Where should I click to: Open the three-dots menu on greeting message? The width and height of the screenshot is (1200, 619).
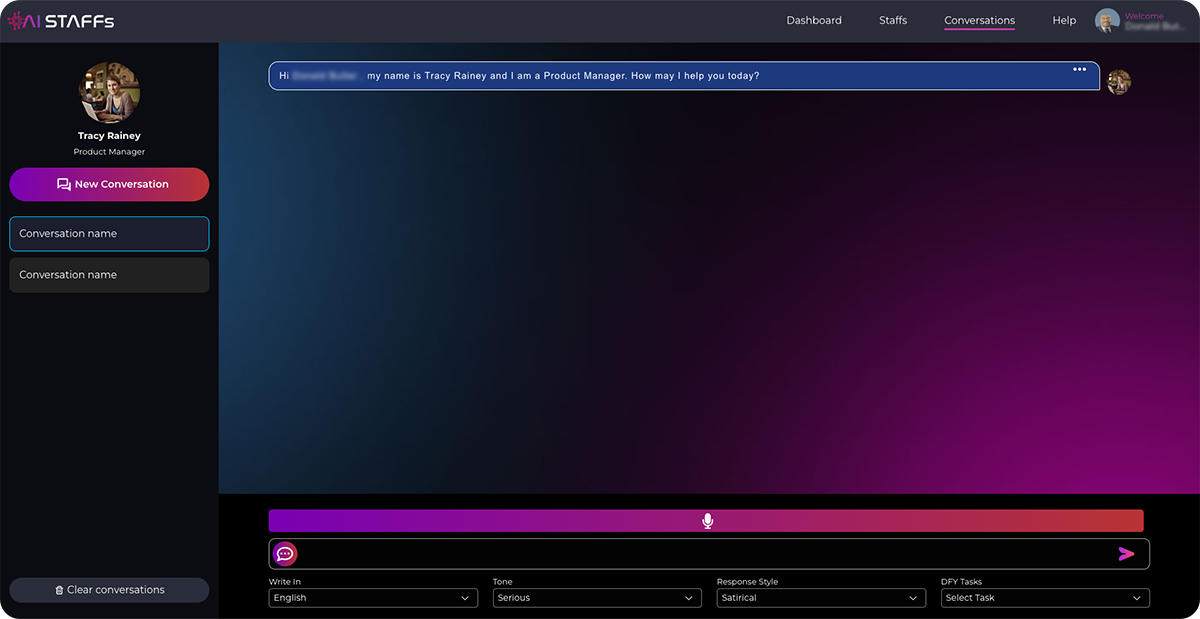[x=1079, y=70]
